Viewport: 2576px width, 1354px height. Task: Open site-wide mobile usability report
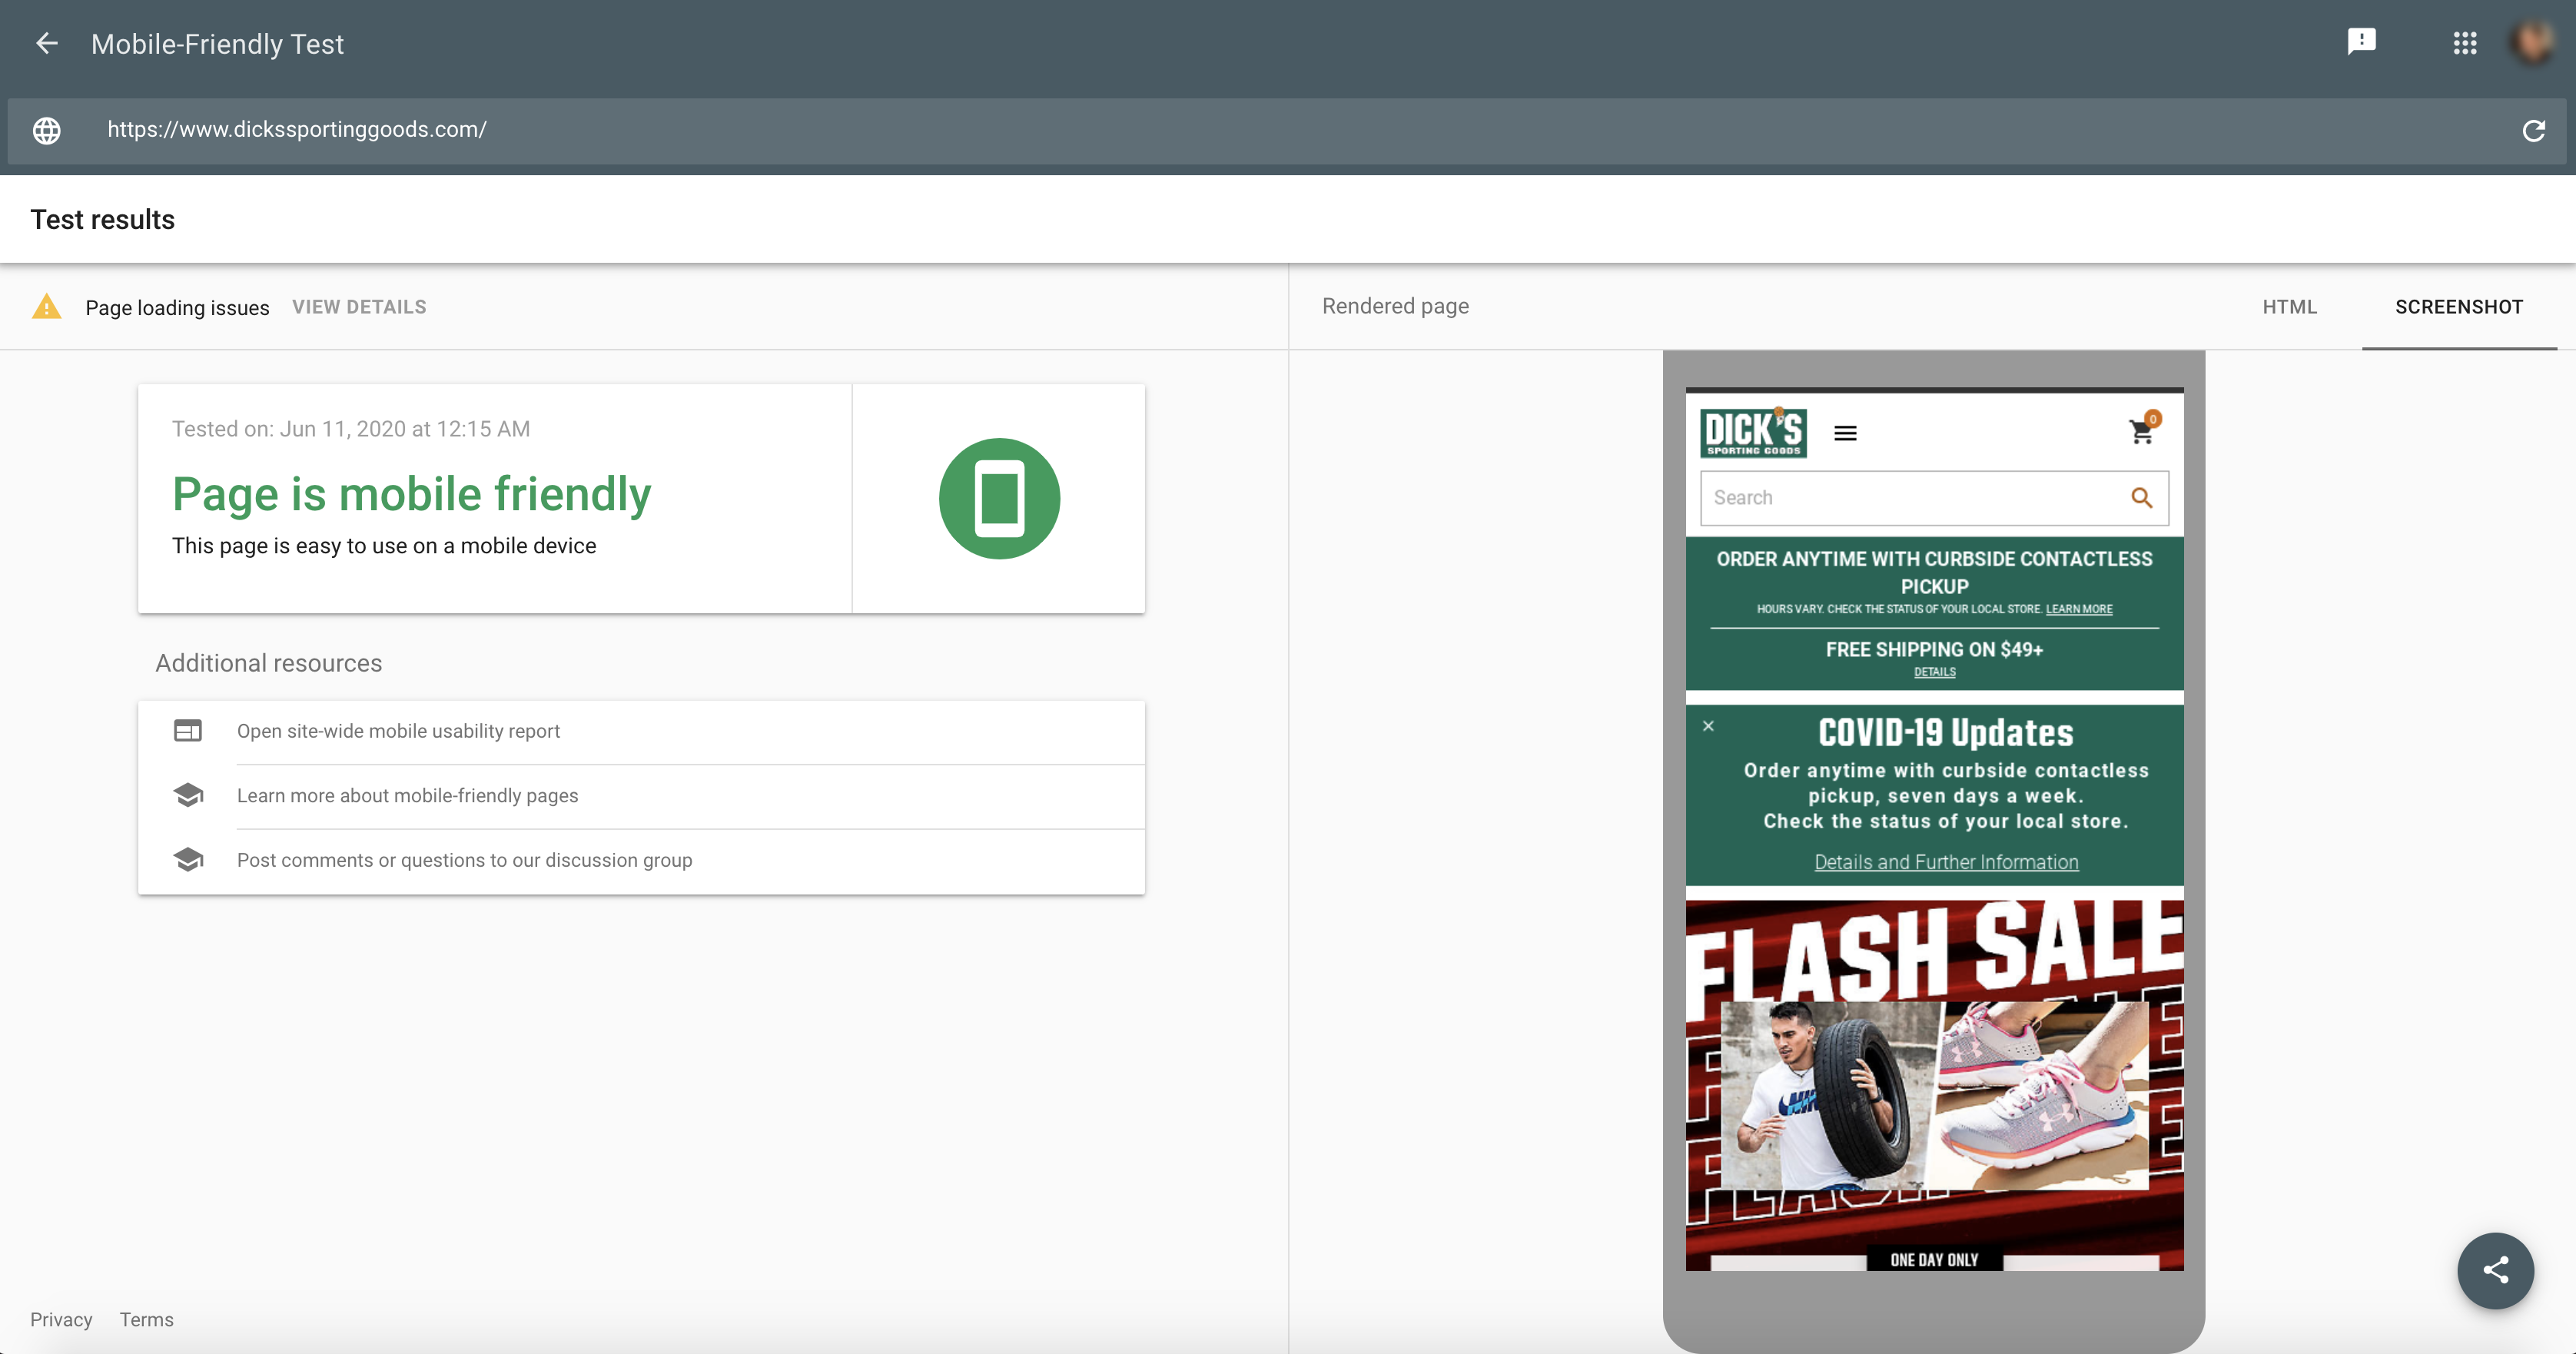[398, 731]
